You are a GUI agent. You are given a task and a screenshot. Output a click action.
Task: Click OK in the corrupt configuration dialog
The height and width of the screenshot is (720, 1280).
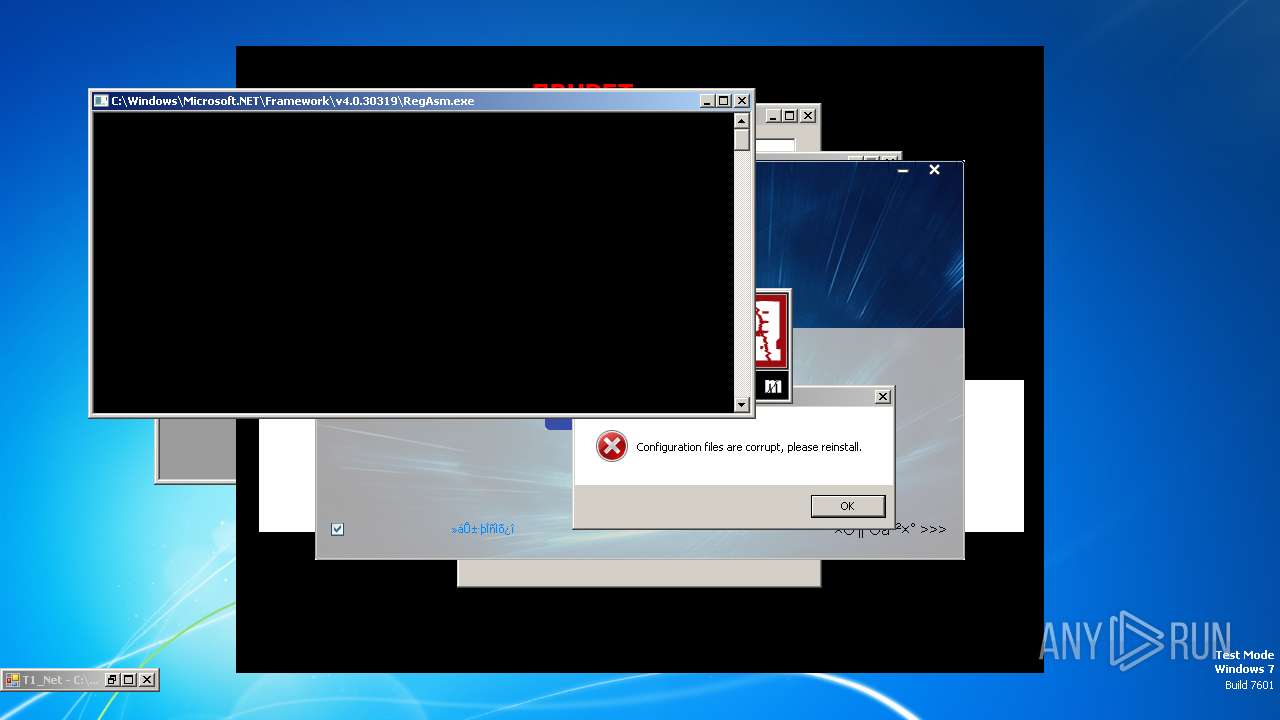pyautogui.click(x=848, y=506)
